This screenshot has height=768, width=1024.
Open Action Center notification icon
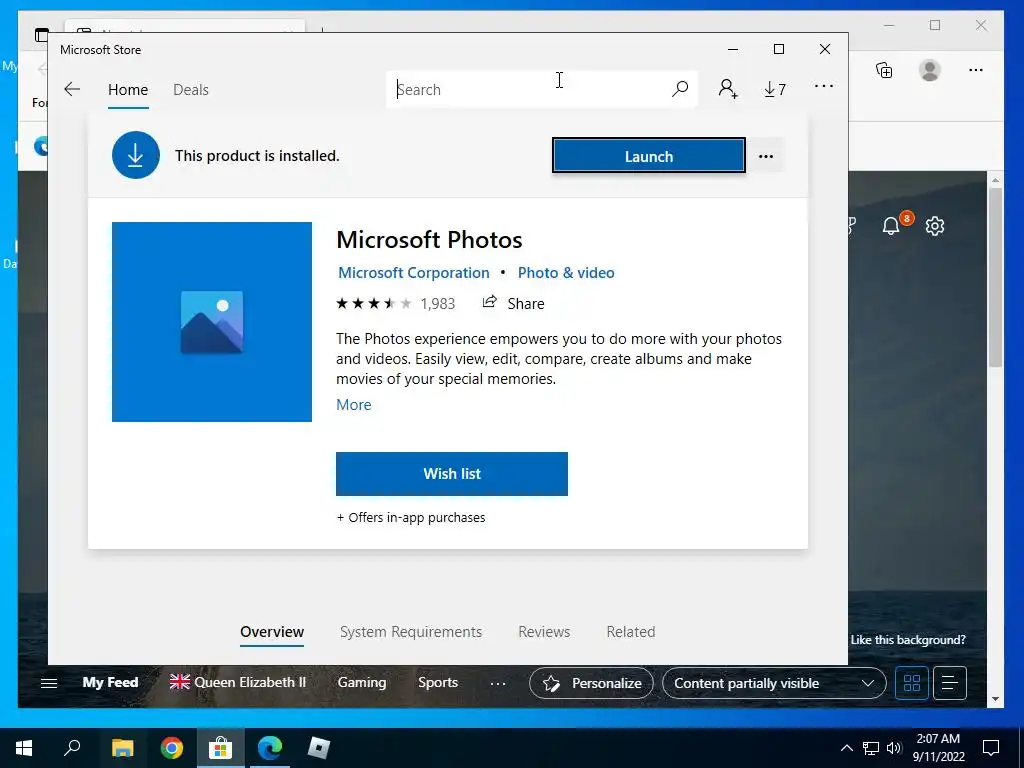(x=991, y=748)
